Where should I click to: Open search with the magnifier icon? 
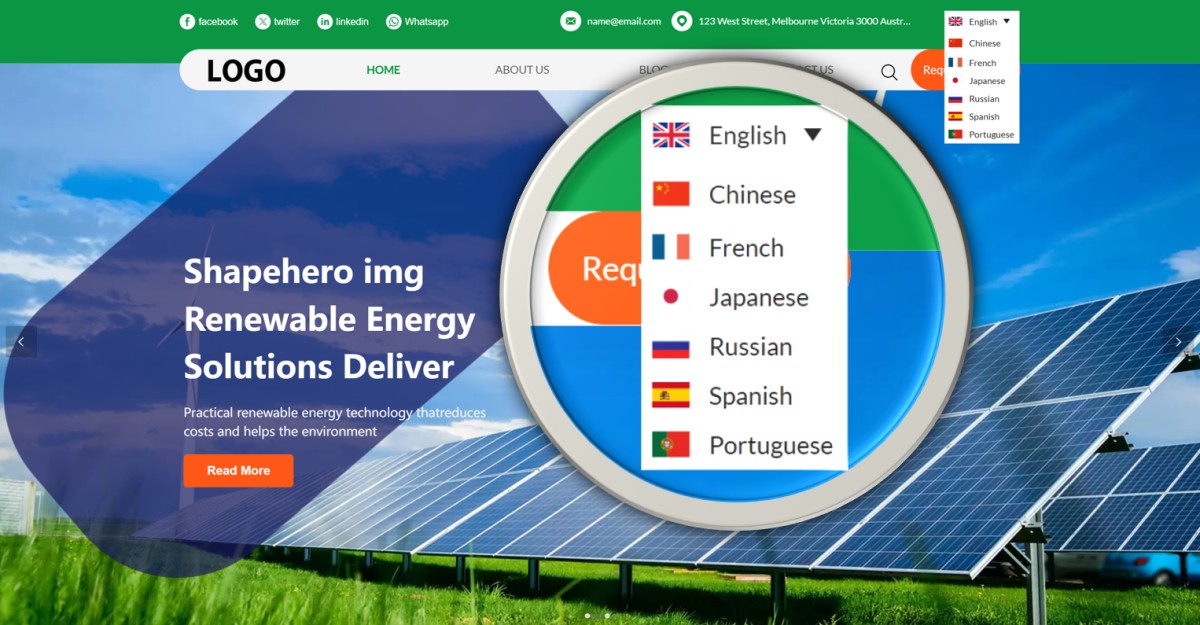pos(889,72)
